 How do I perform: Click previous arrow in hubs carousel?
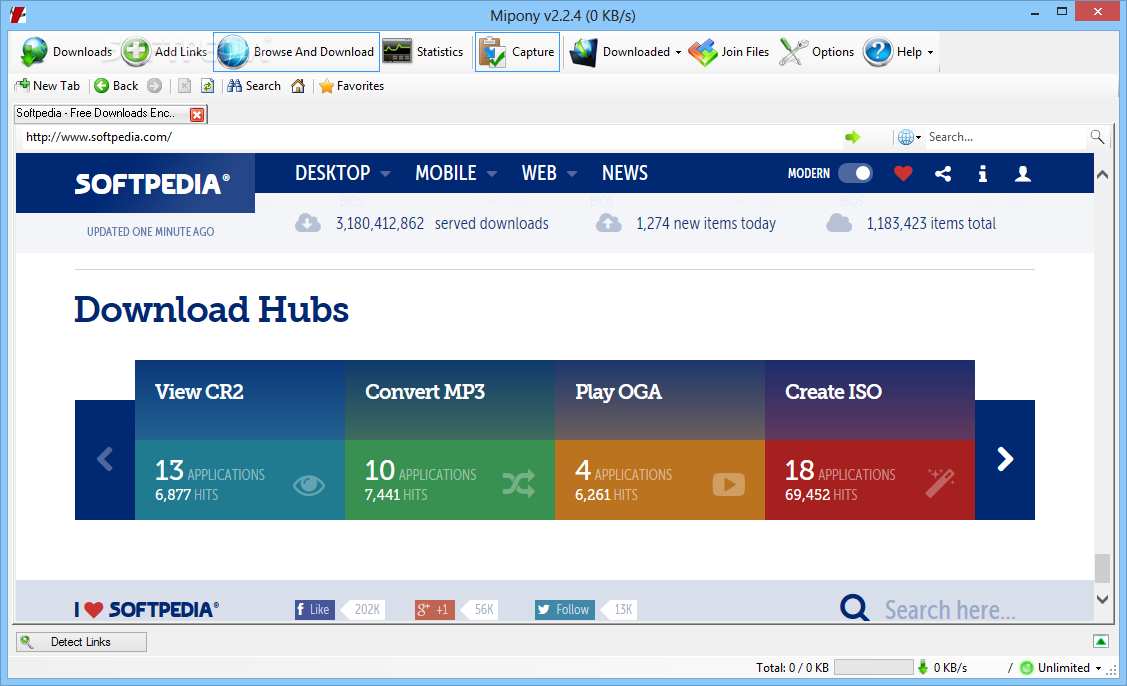click(x=105, y=459)
